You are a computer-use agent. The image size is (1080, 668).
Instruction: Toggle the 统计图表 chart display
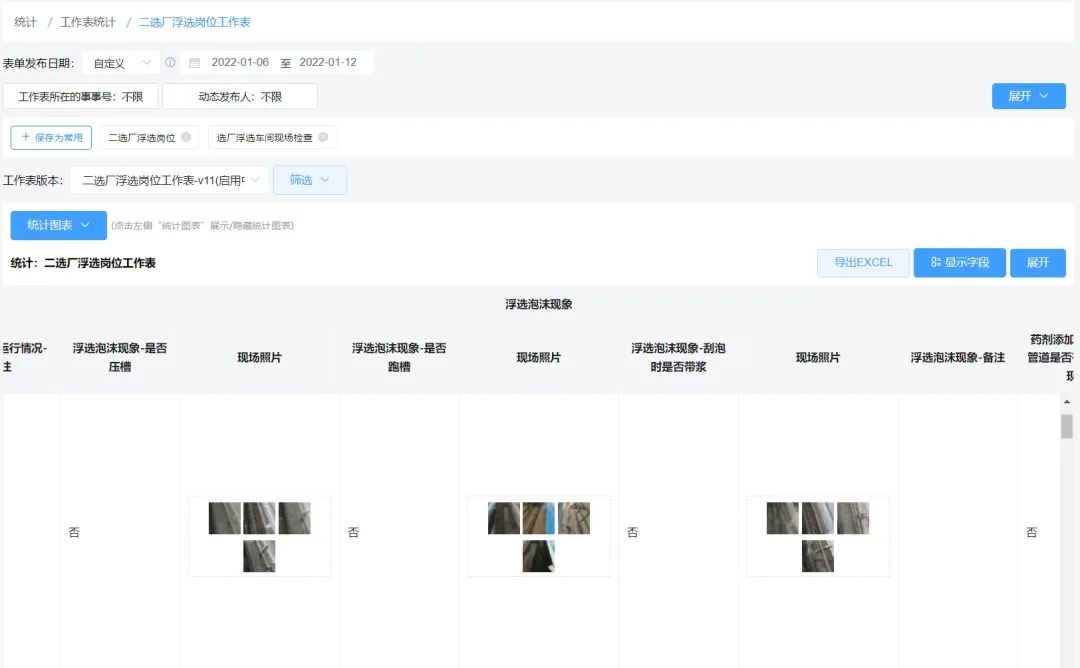pos(59,225)
